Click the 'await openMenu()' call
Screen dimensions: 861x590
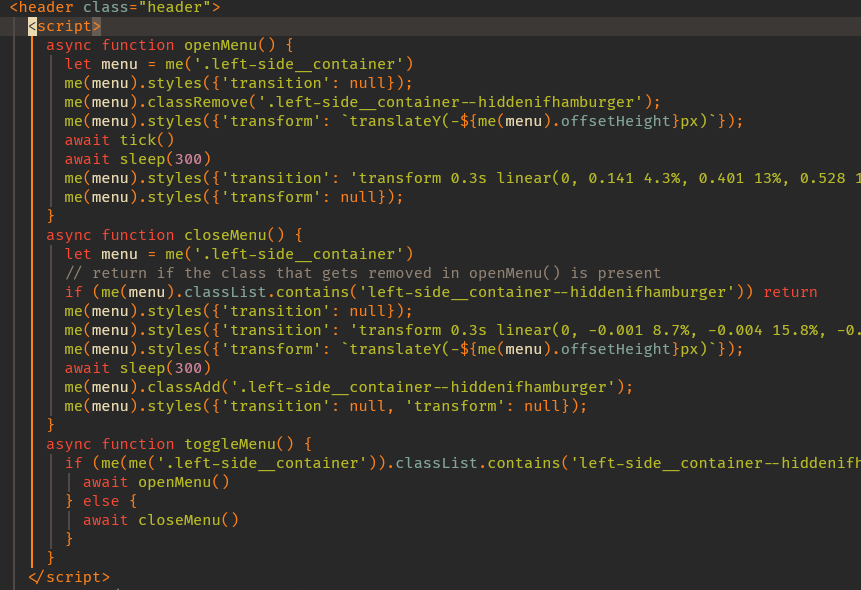click(156, 482)
